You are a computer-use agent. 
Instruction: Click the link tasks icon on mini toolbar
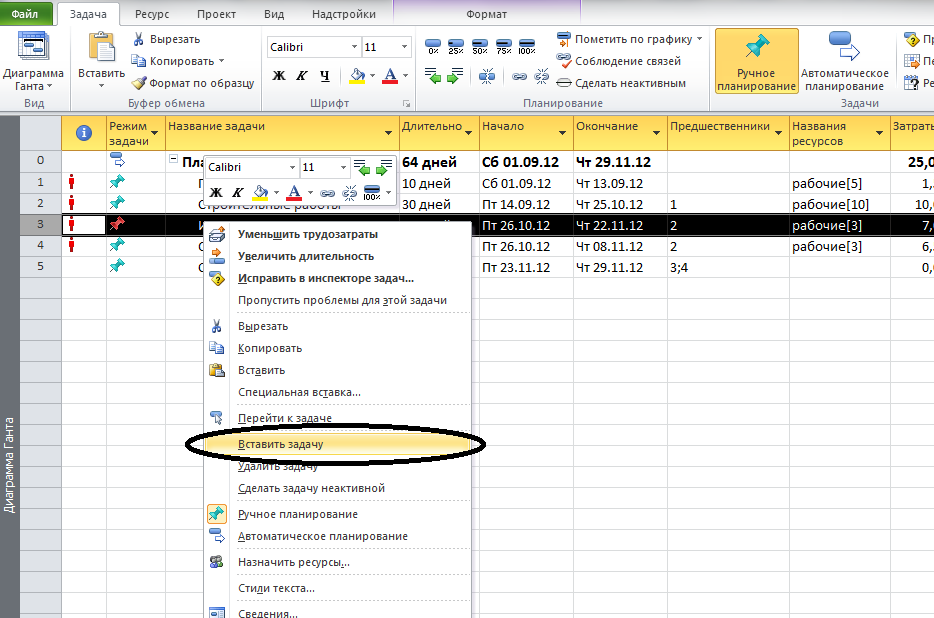click(x=327, y=193)
